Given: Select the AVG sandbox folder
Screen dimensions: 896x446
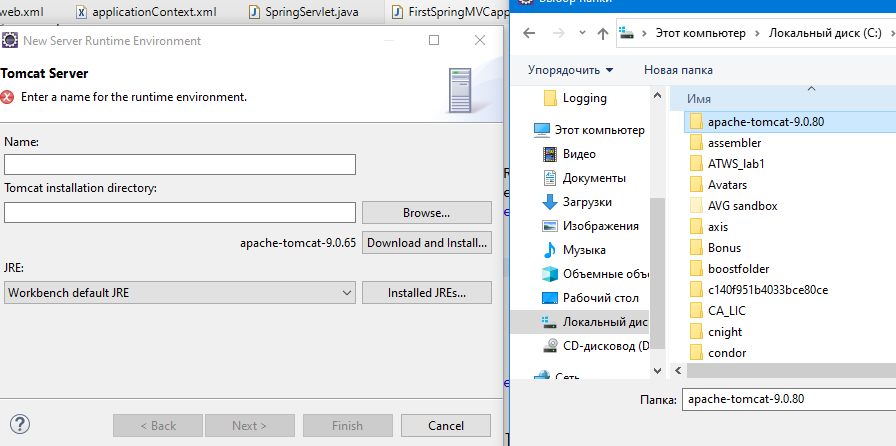Looking at the screenshot, I should 742,206.
